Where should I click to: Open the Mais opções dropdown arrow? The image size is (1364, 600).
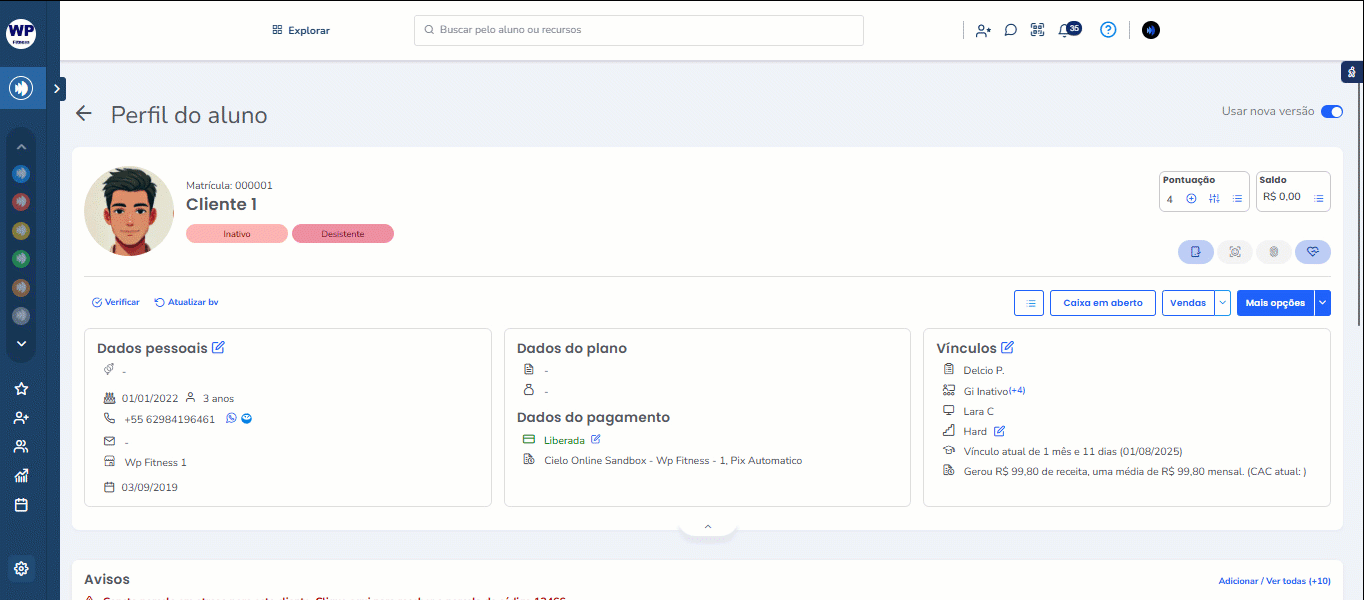[x=1323, y=303]
